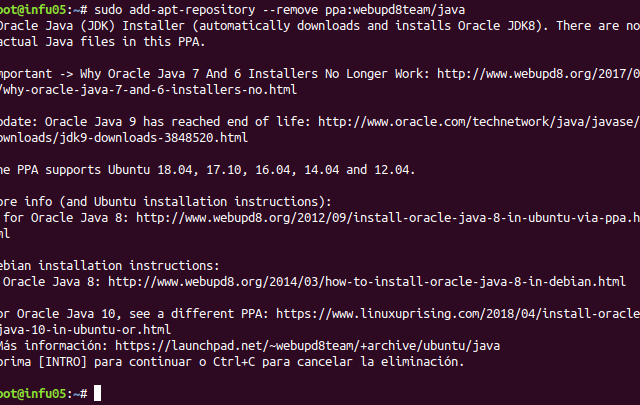Screen dimensions: 640x405
Task: Click the --remove flag in the command
Action: click(290, 10)
